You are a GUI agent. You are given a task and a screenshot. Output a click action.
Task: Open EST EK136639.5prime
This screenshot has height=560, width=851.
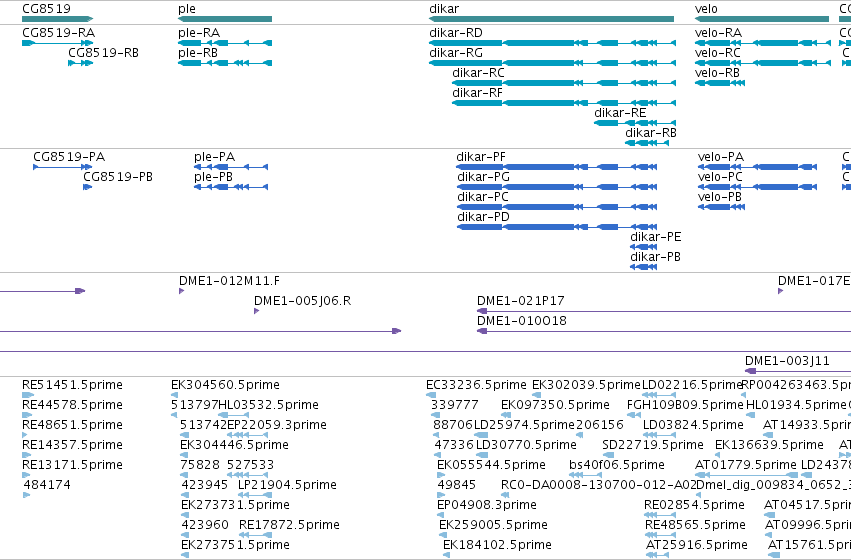point(719,455)
